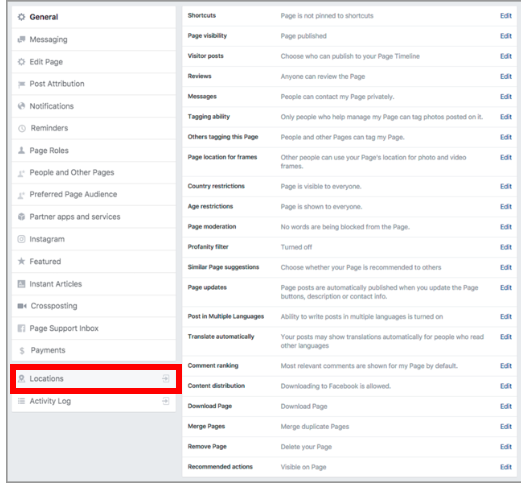
Task: Click the Edit Page gear icon
Action: point(21,62)
